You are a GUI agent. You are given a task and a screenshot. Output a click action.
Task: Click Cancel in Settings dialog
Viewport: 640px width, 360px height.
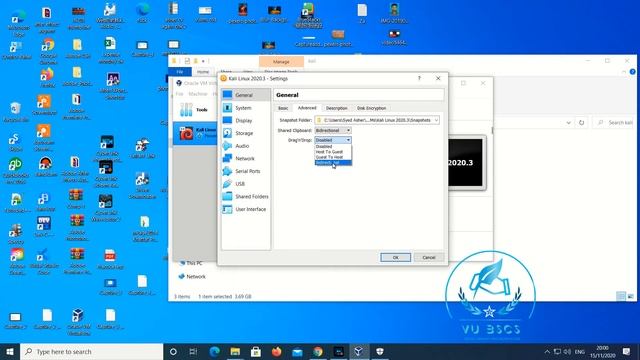pos(429,258)
